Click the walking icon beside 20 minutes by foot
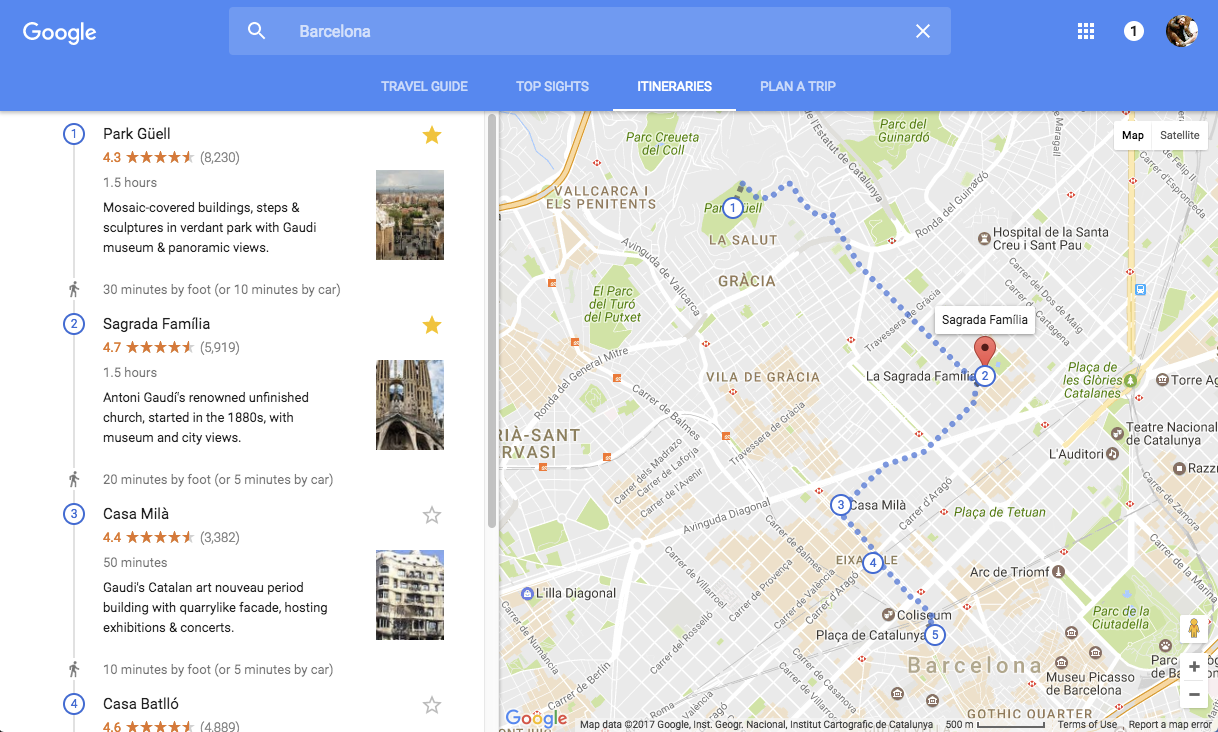Image resolution: width=1218 pixels, height=732 pixels. [x=74, y=480]
